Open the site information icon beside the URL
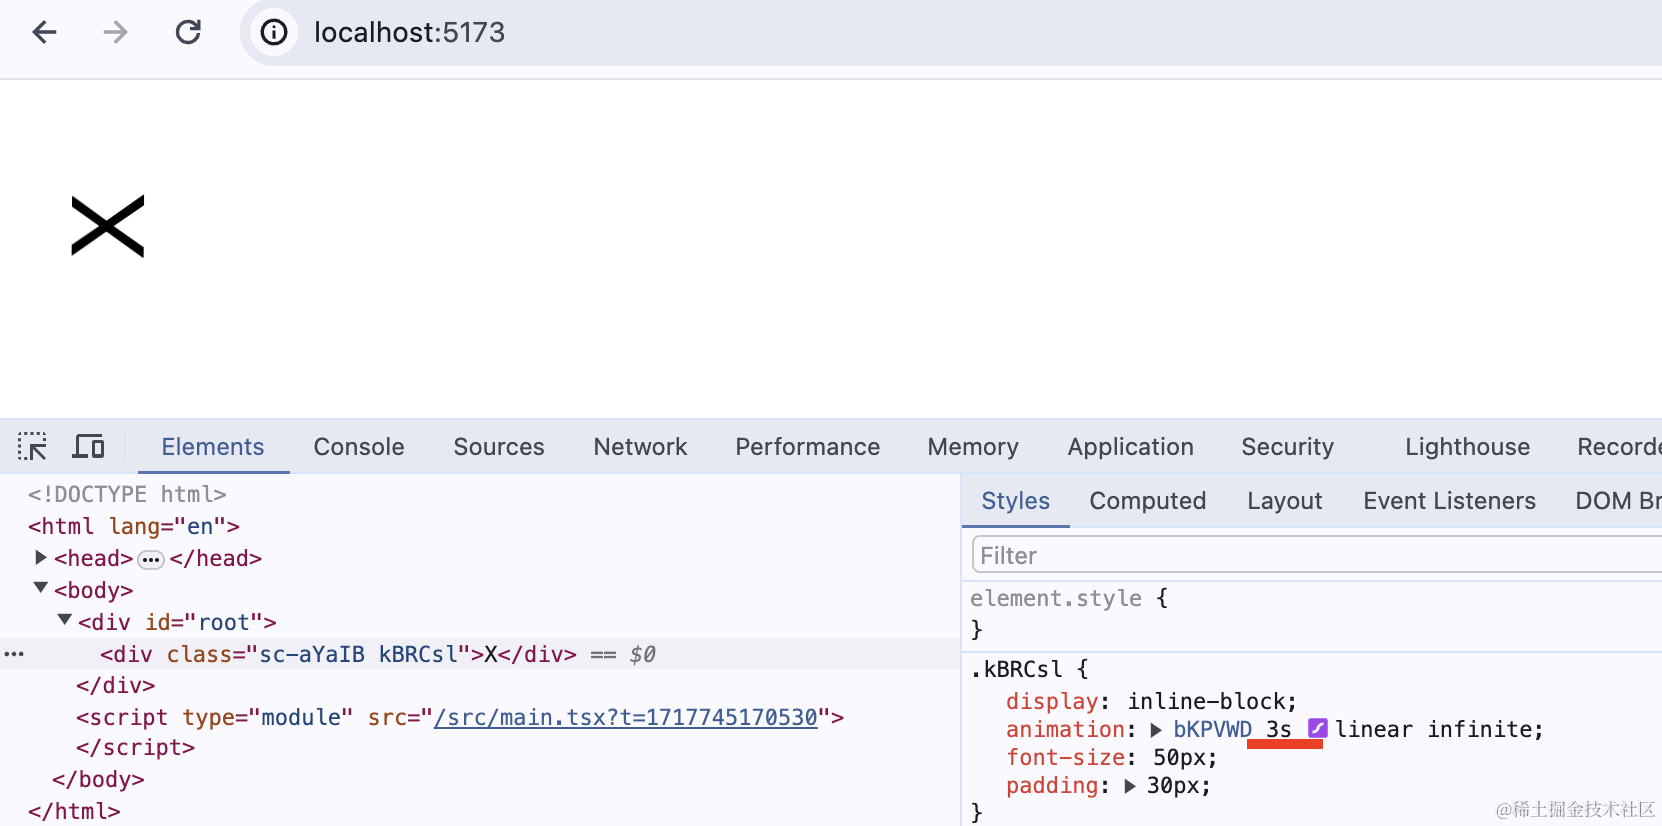 (x=274, y=33)
